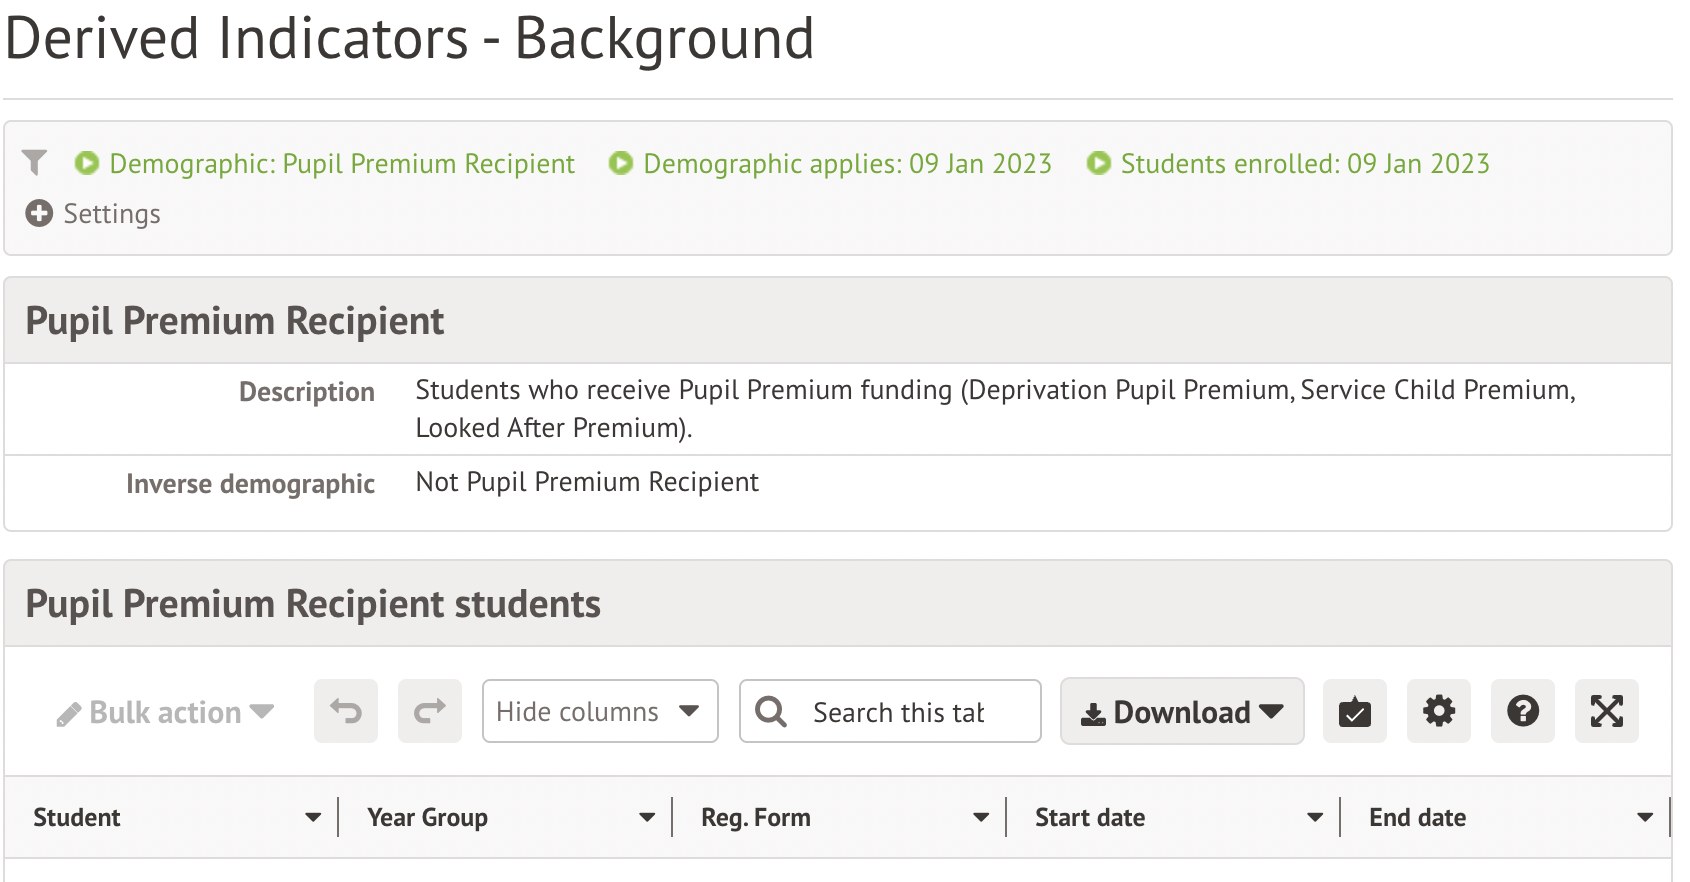Click Students enrolled: 09 Jan 2023 filter
This screenshot has width=1690, height=882.
click(1304, 164)
